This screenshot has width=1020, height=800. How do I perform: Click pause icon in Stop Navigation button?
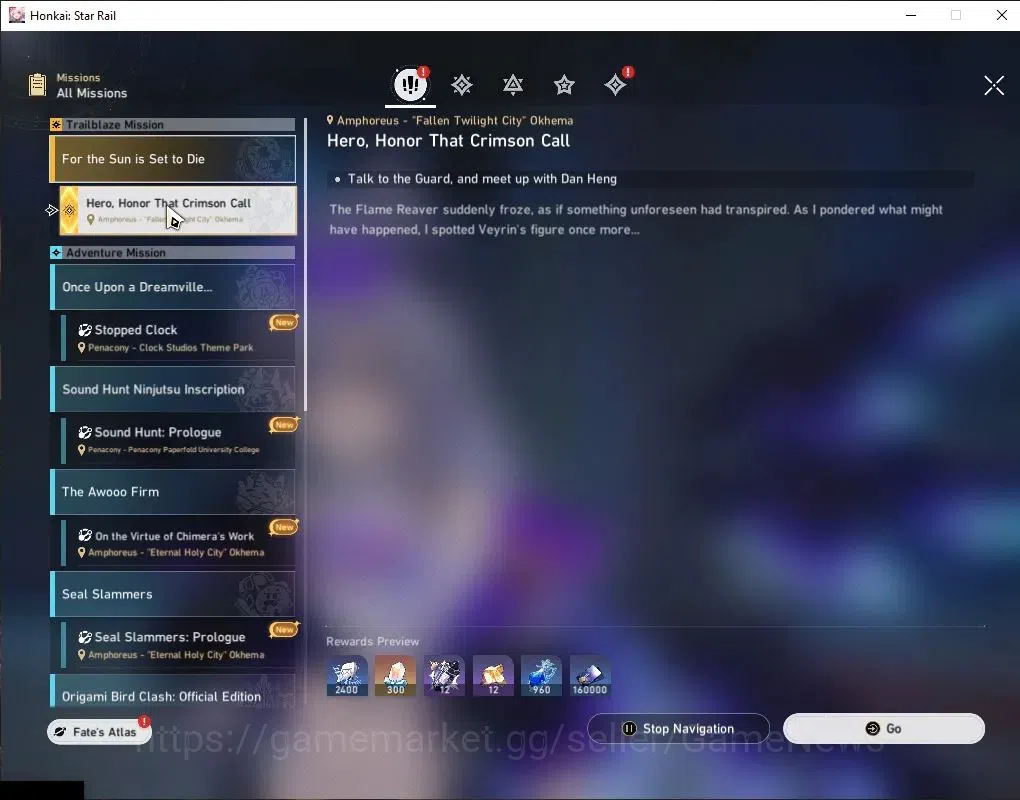click(x=629, y=728)
